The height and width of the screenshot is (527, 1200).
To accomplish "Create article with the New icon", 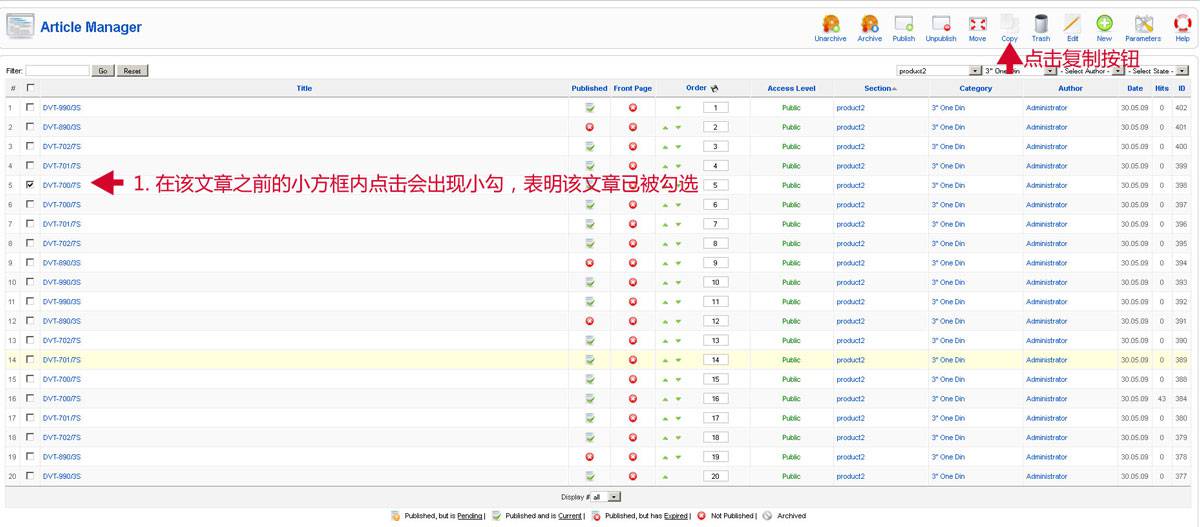I will (x=1104, y=24).
